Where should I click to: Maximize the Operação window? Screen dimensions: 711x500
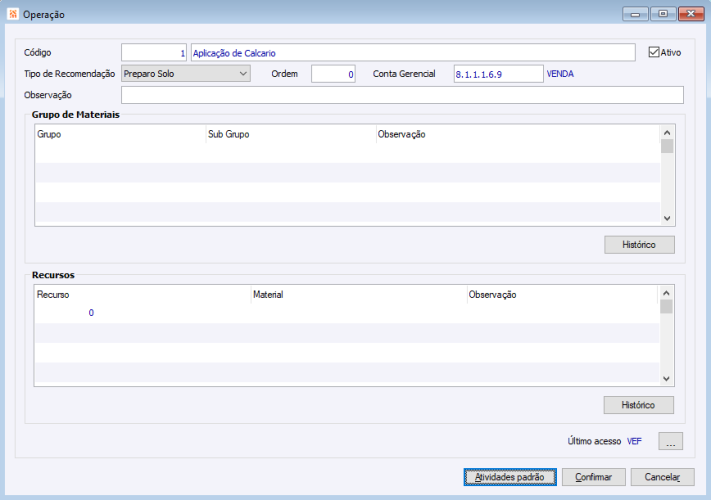tap(663, 14)
